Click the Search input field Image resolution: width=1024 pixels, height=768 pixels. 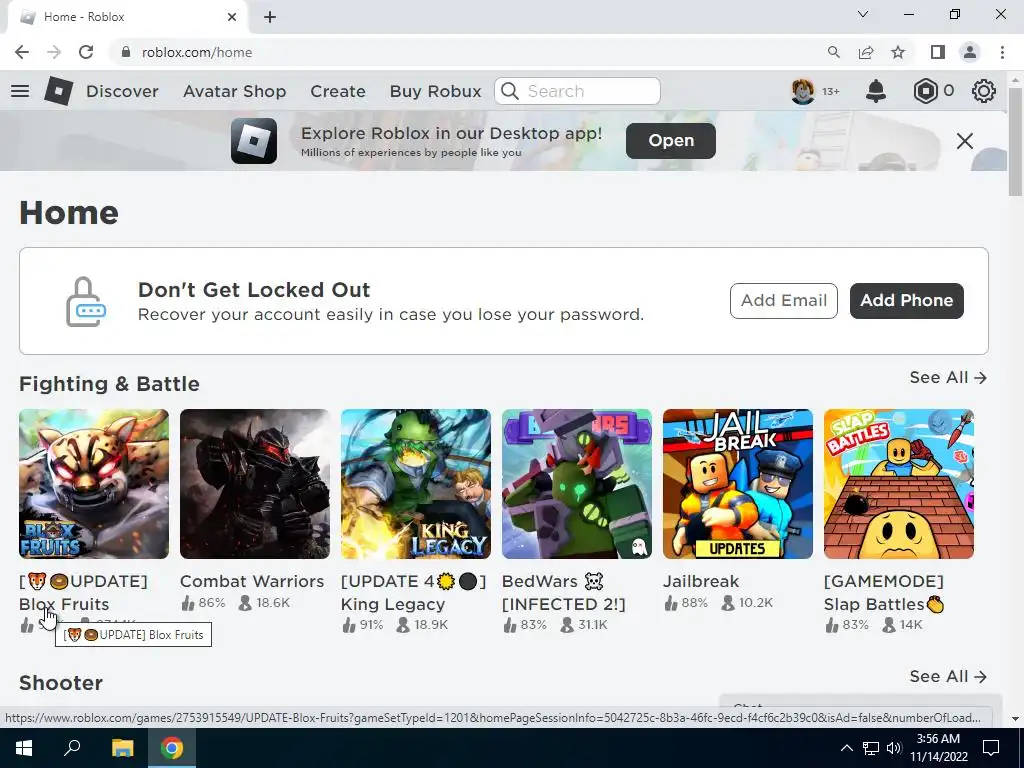(577, 91)
